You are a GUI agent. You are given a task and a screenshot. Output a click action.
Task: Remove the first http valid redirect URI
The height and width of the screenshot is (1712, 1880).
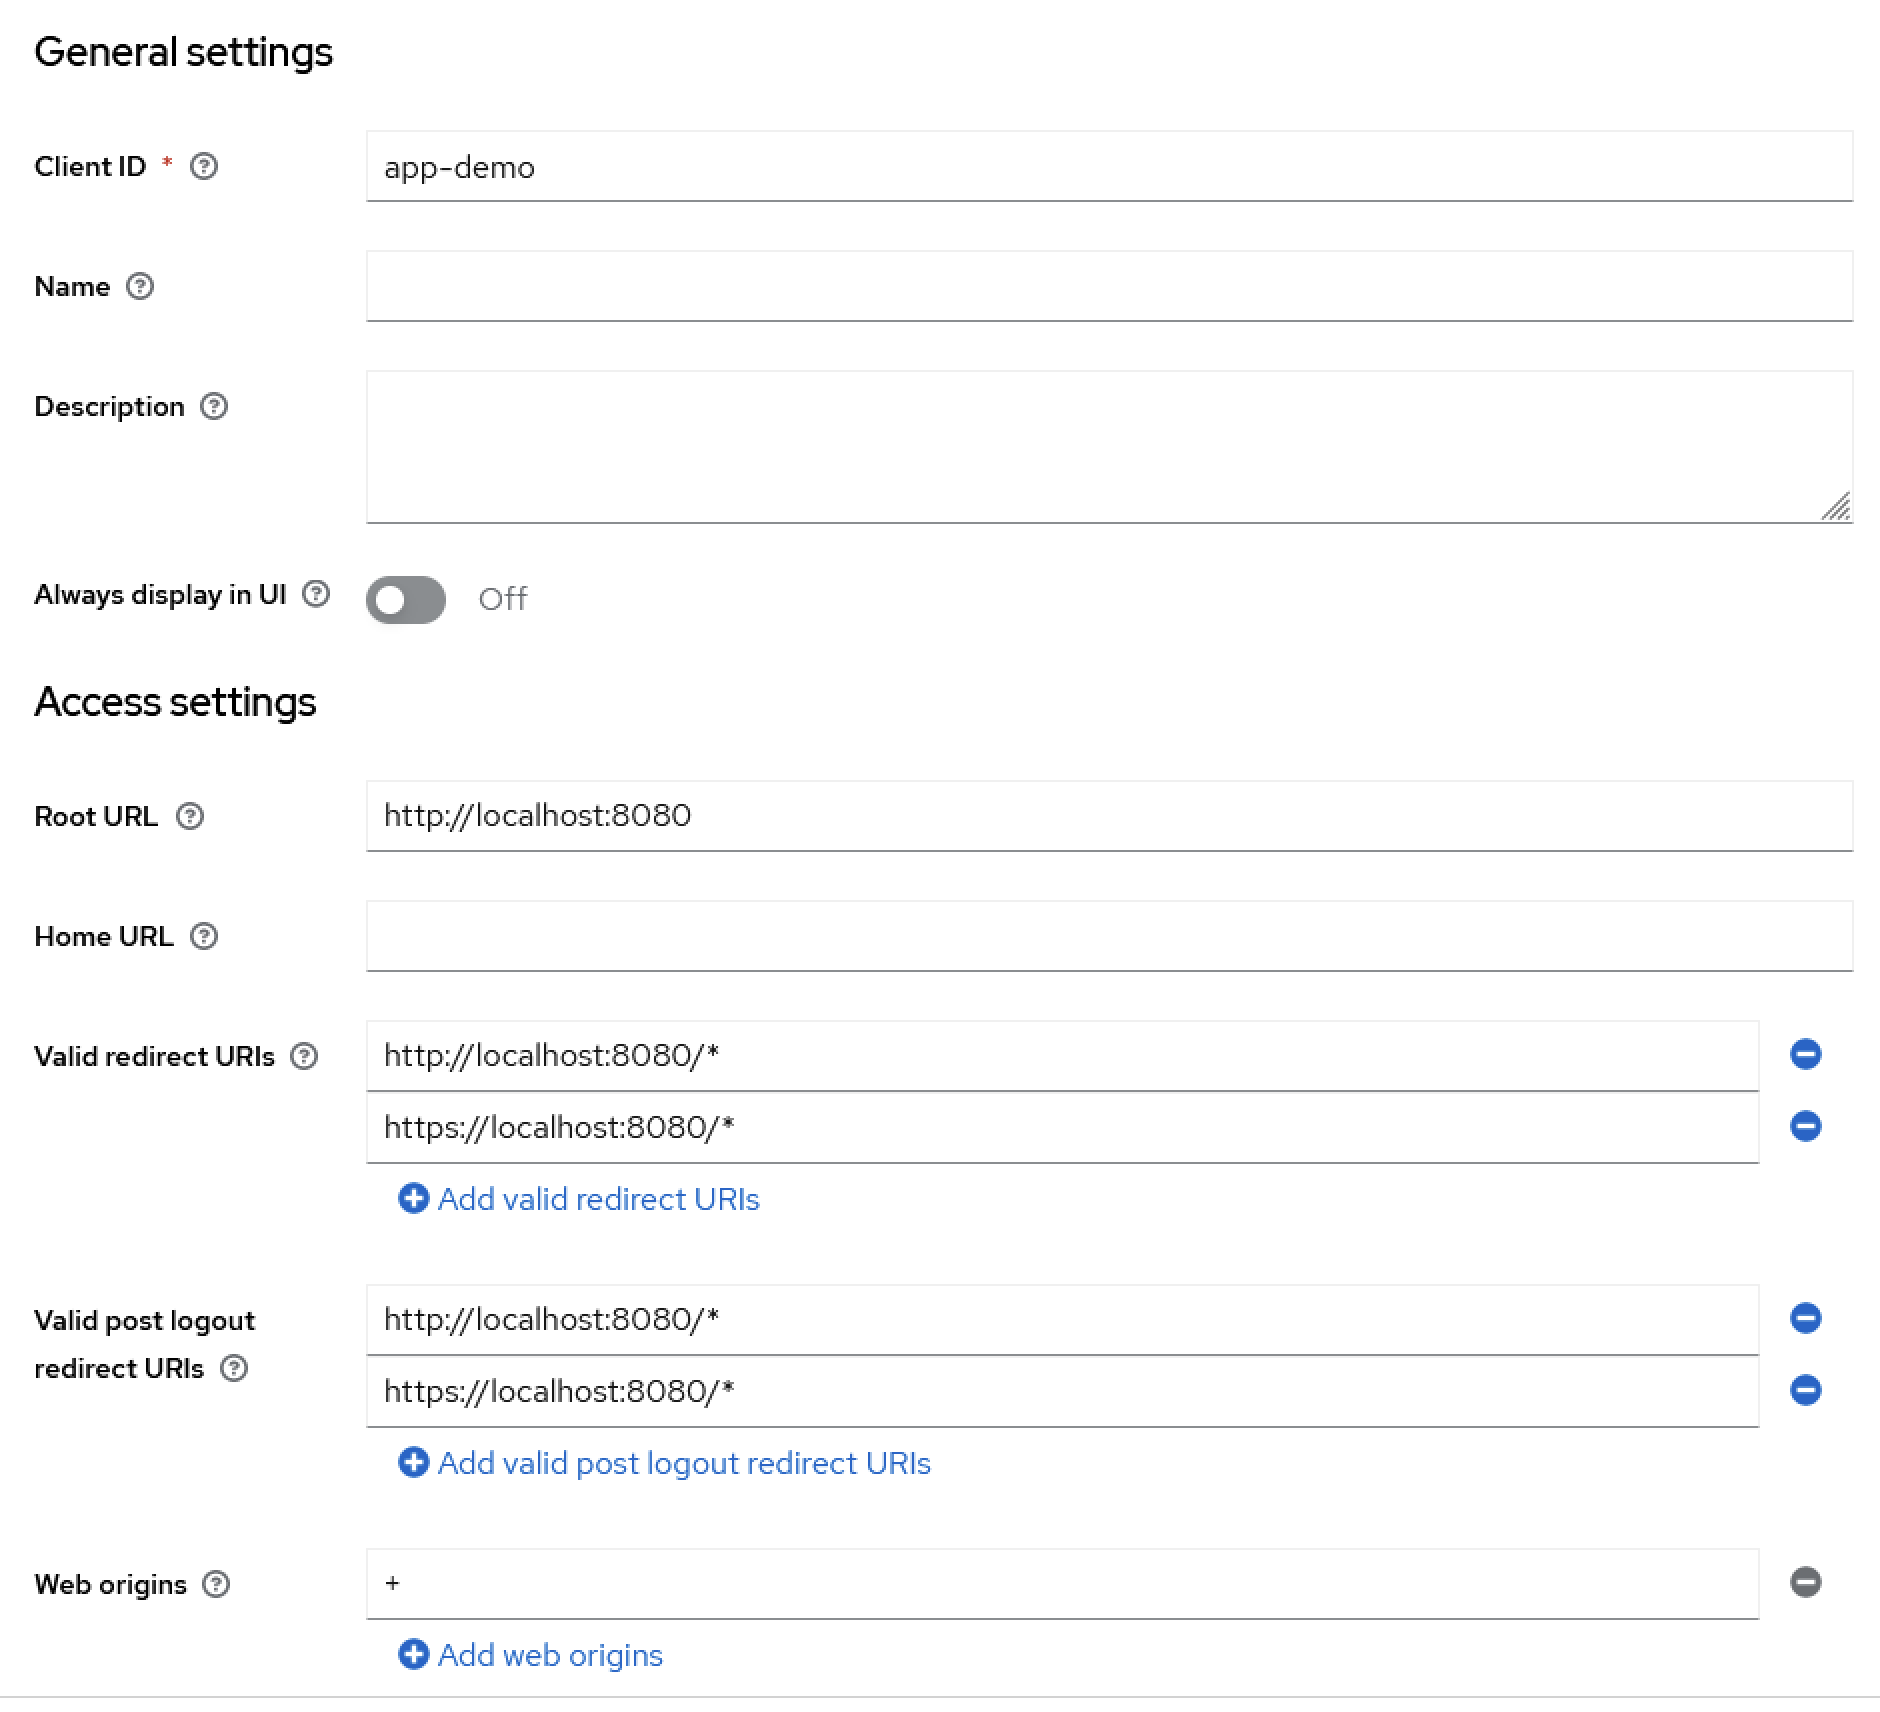coord(1805,1054)
